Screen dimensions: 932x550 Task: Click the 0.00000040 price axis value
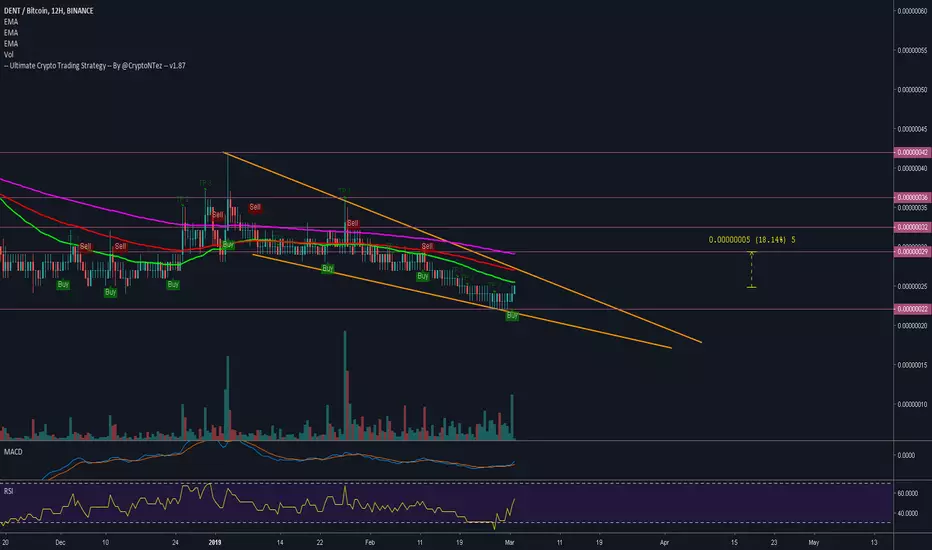click(x=912, y=169)
